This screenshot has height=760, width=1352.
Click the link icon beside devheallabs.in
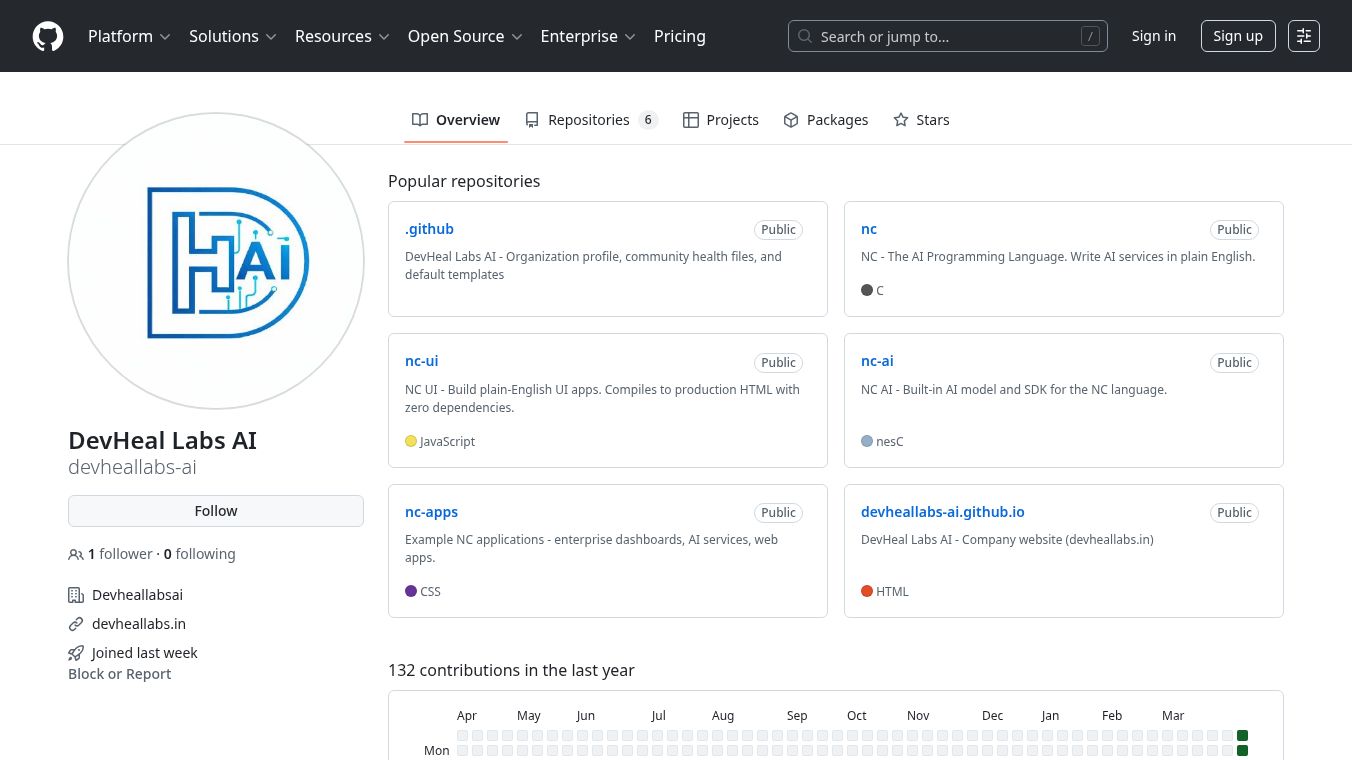click(x=76, y=624)
